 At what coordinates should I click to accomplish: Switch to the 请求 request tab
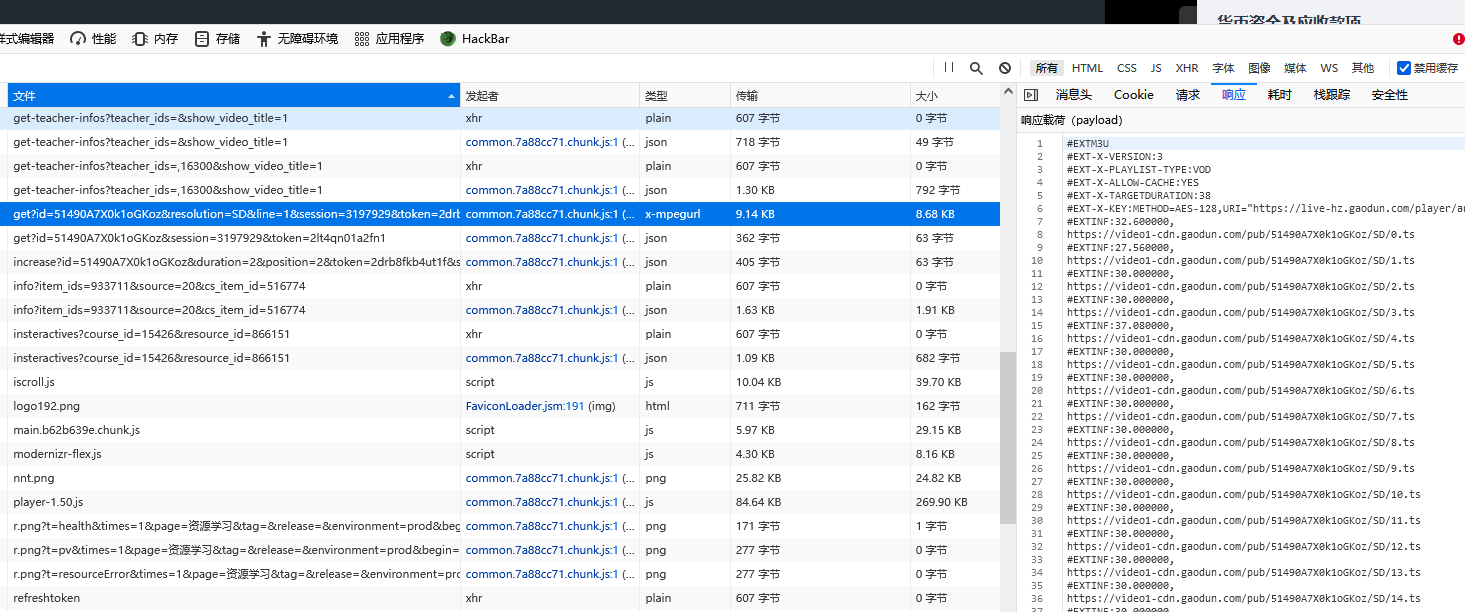(1187, 95)
